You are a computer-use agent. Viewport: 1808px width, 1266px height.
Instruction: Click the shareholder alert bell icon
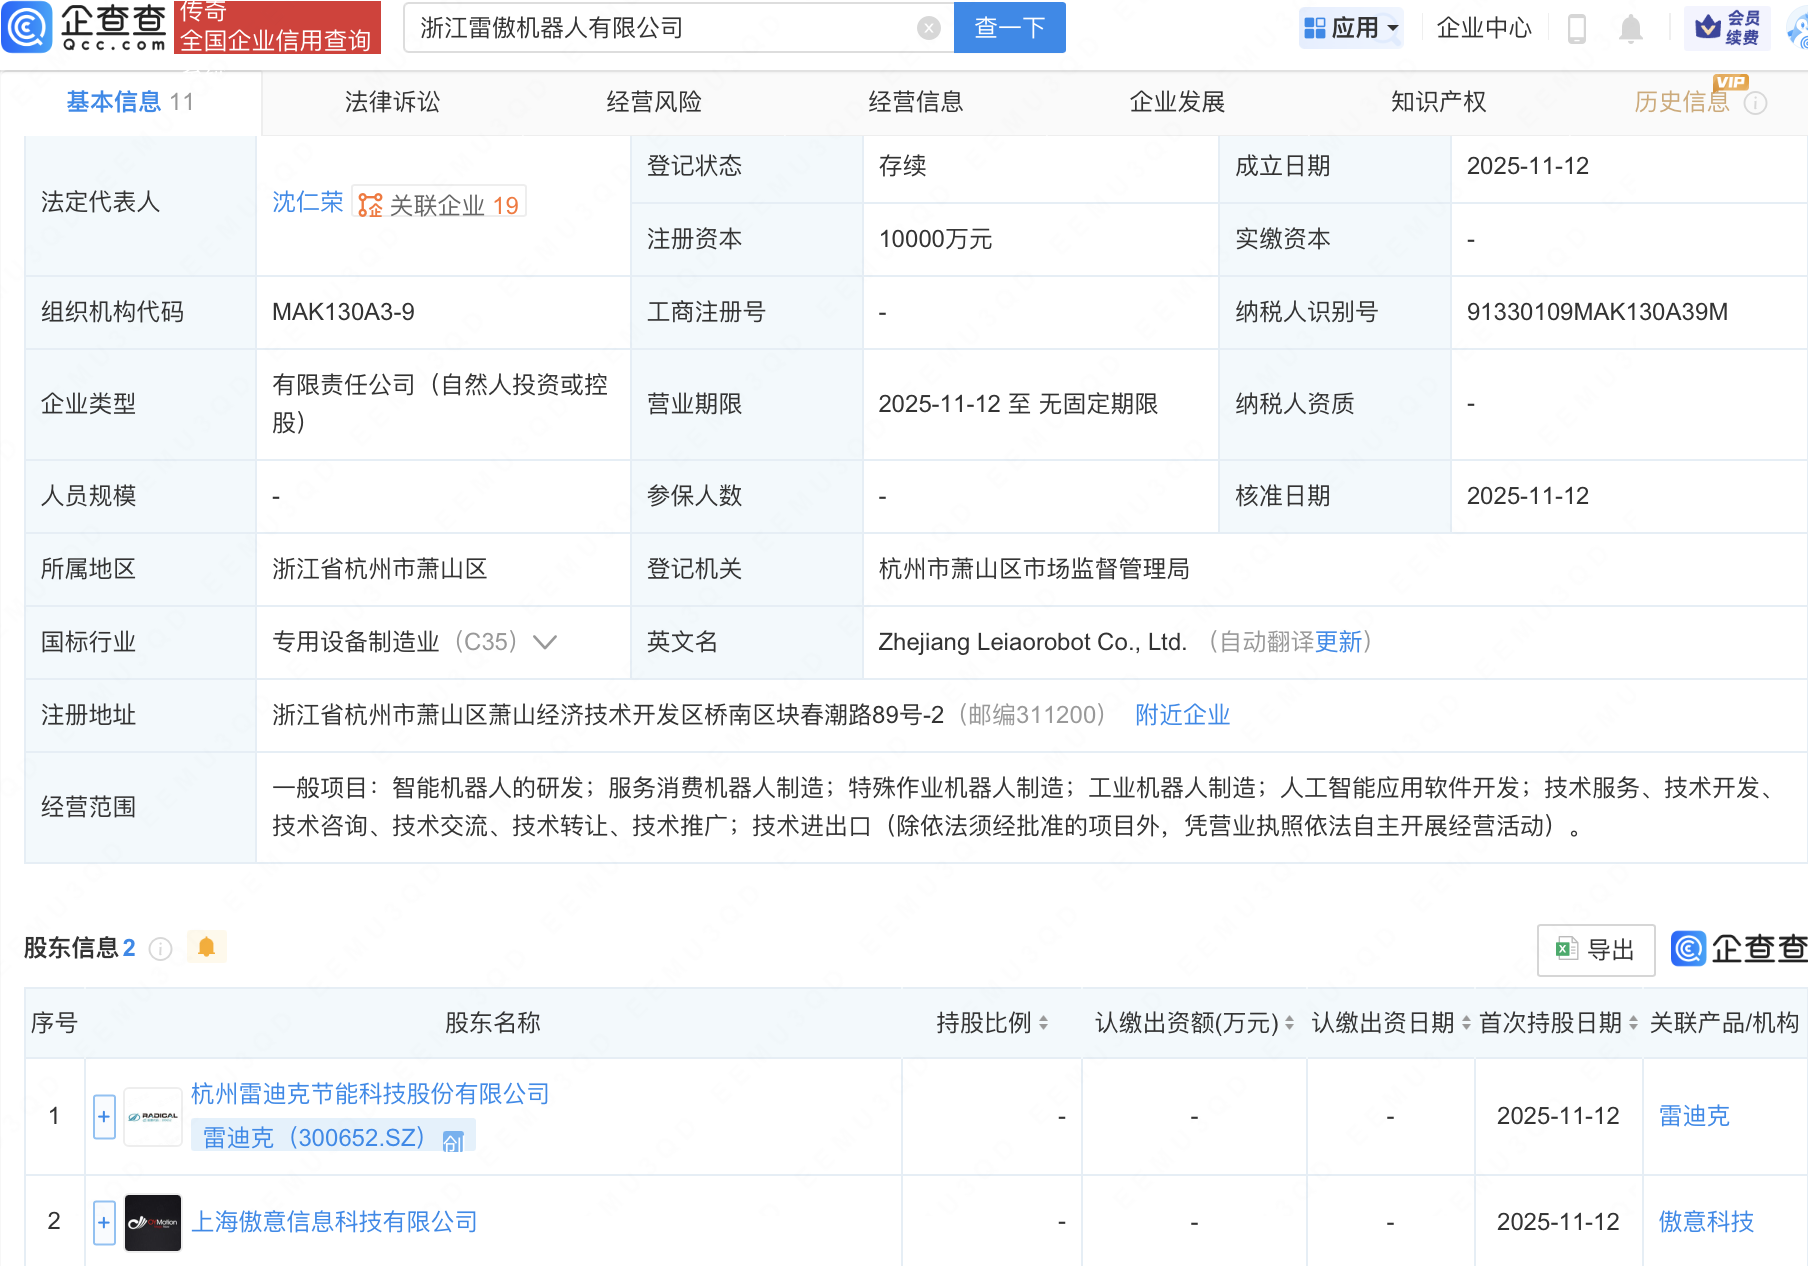pyautogui.click(x=207, y=947)
